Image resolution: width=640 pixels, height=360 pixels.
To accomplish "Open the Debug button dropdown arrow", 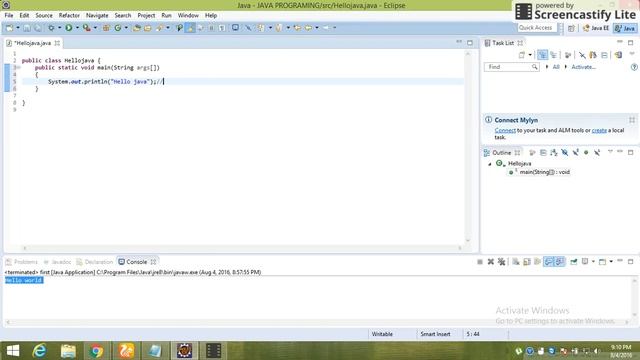I will pos(59,28).
